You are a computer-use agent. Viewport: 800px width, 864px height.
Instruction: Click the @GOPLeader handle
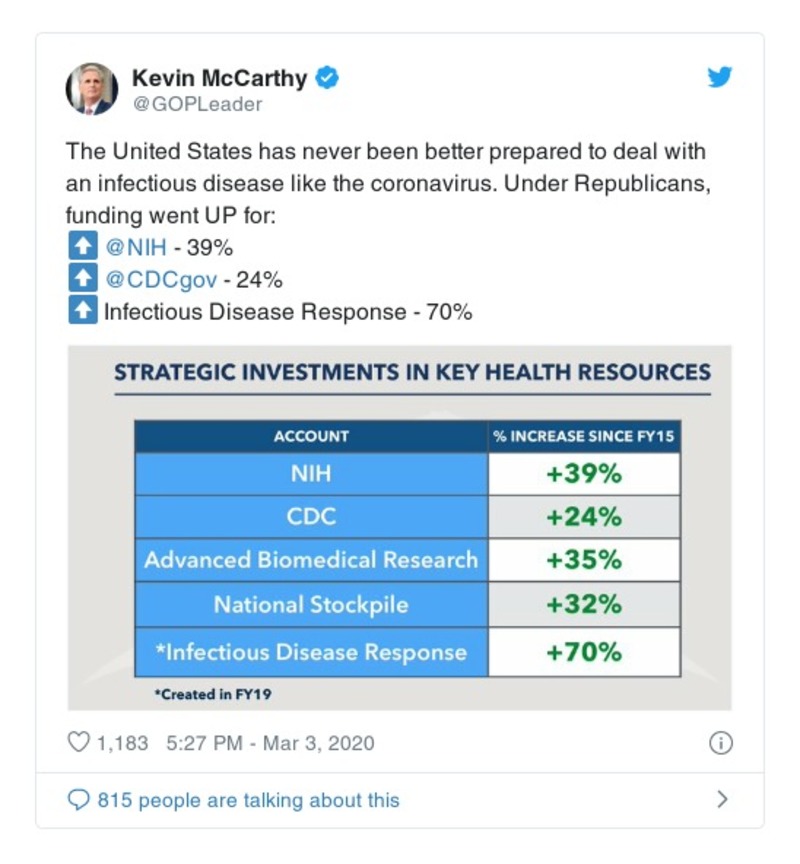[x=197, y=104]
